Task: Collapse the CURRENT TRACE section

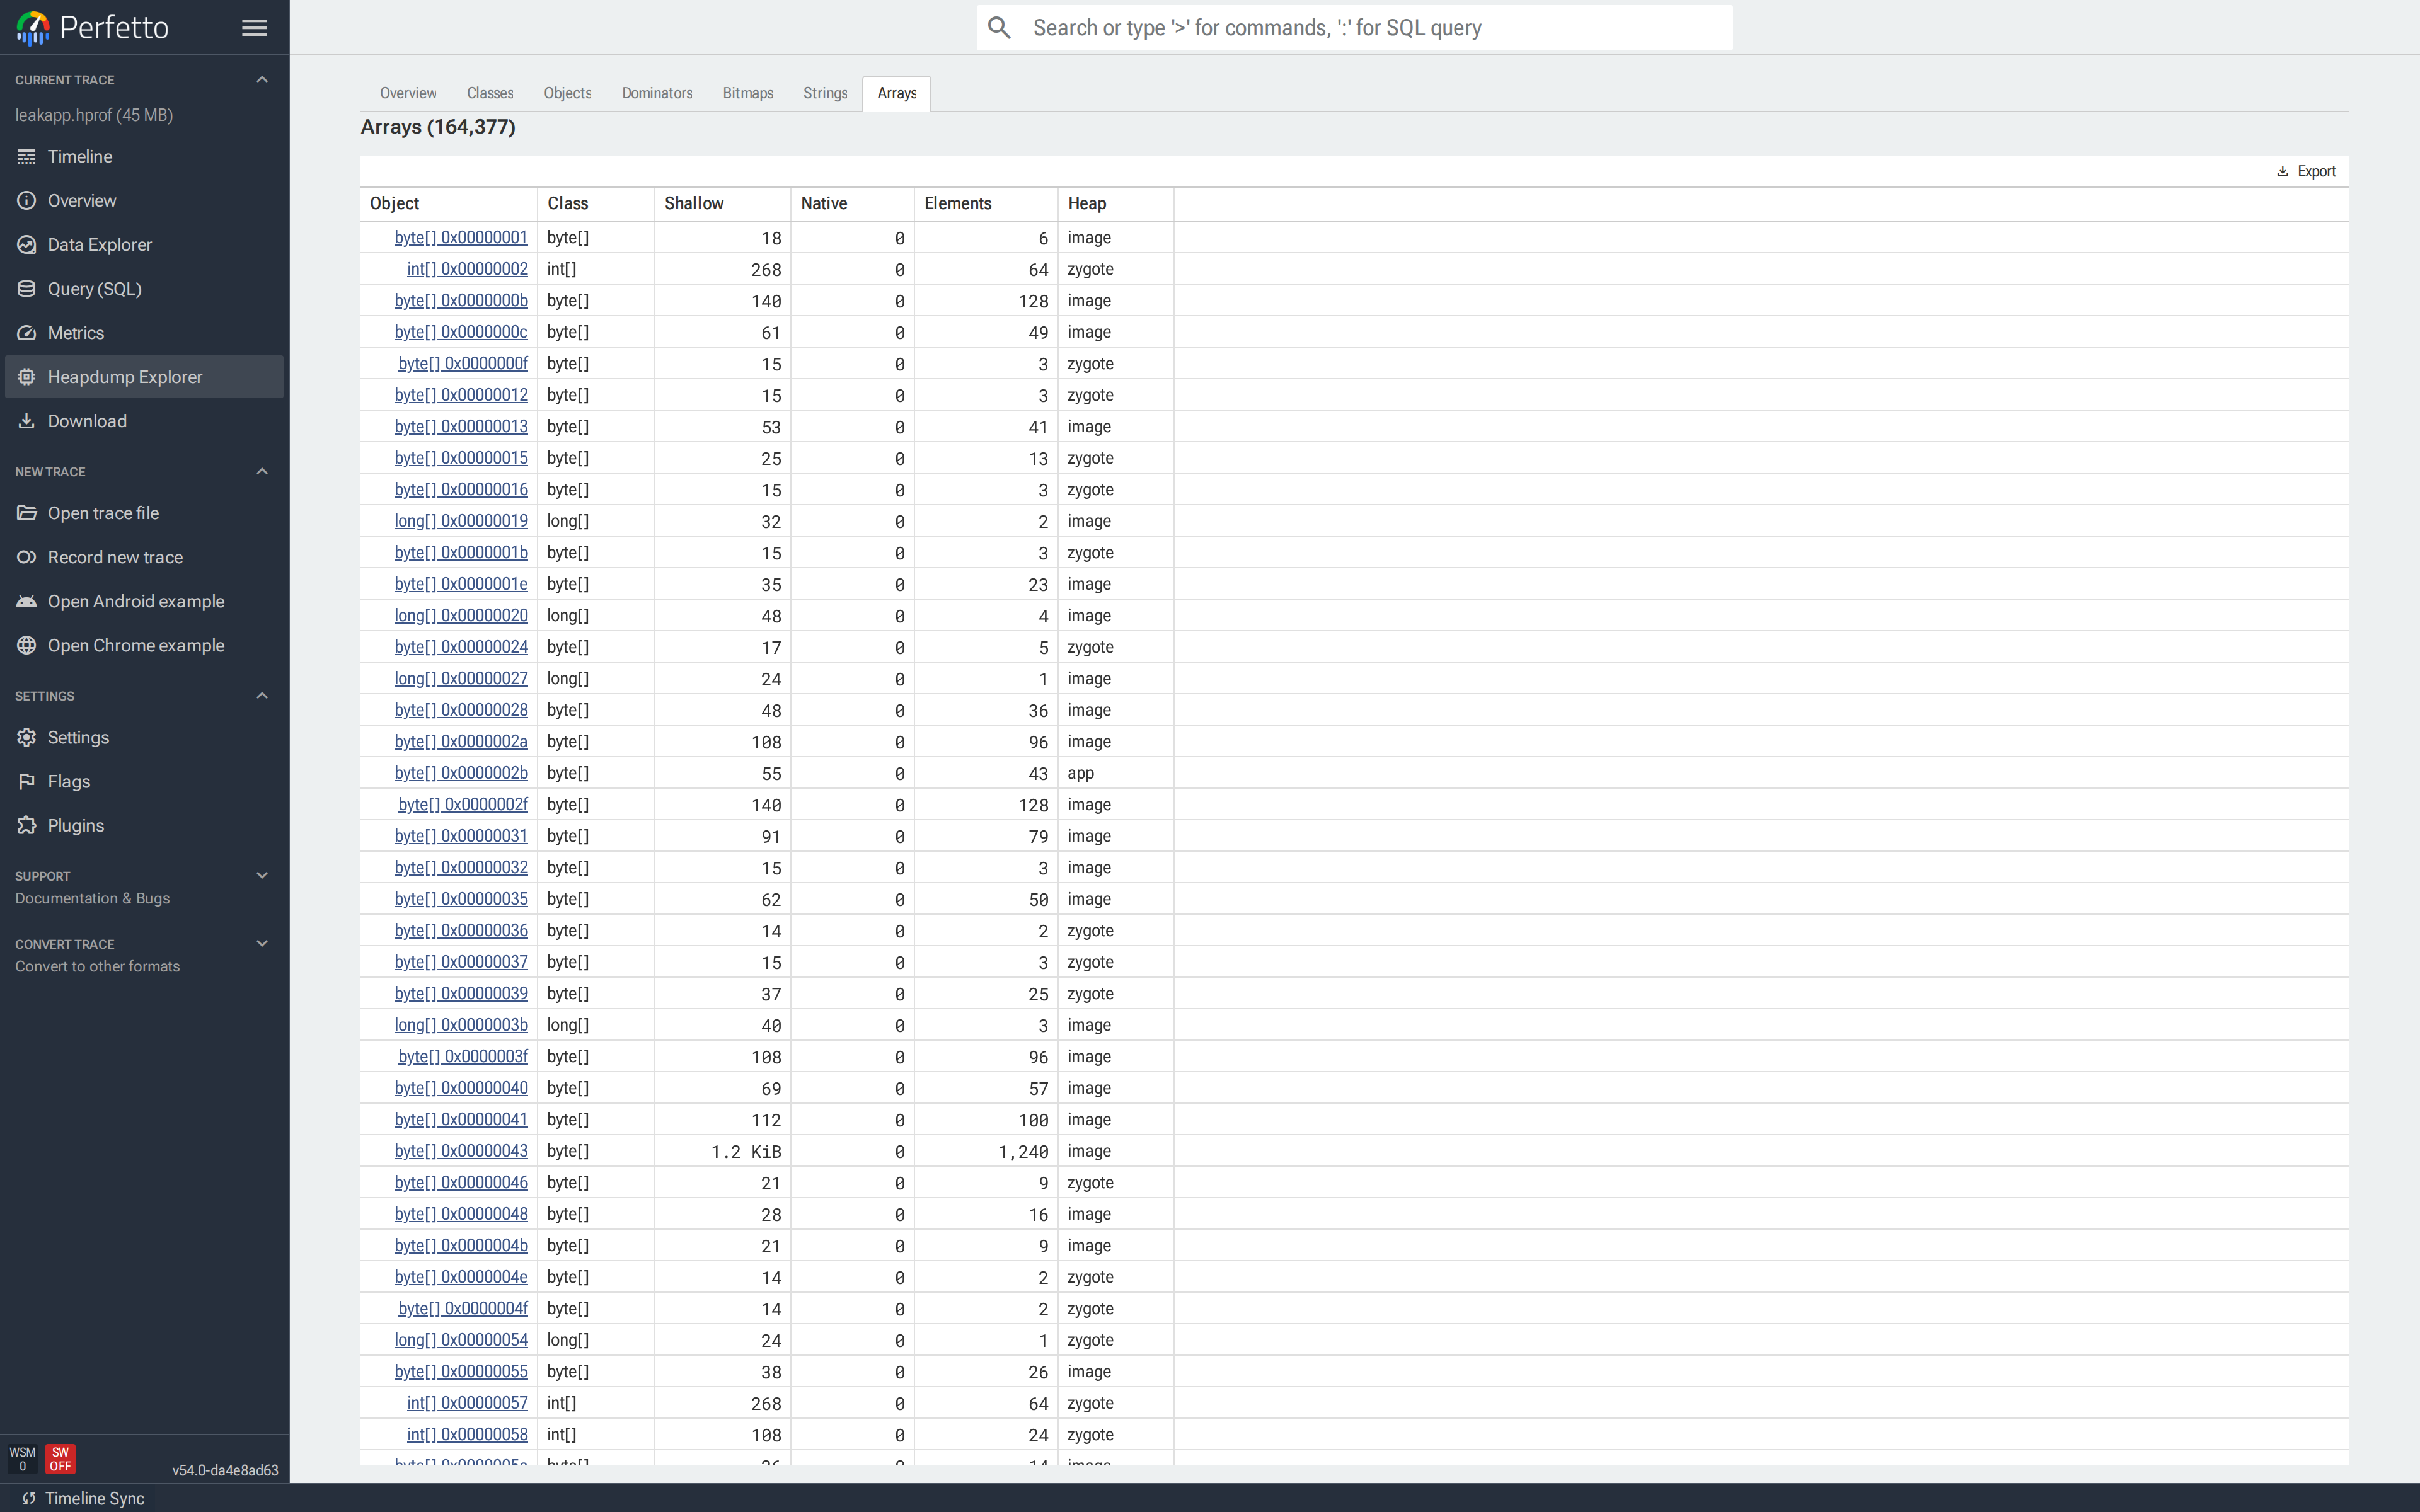Action: (261, 79)
